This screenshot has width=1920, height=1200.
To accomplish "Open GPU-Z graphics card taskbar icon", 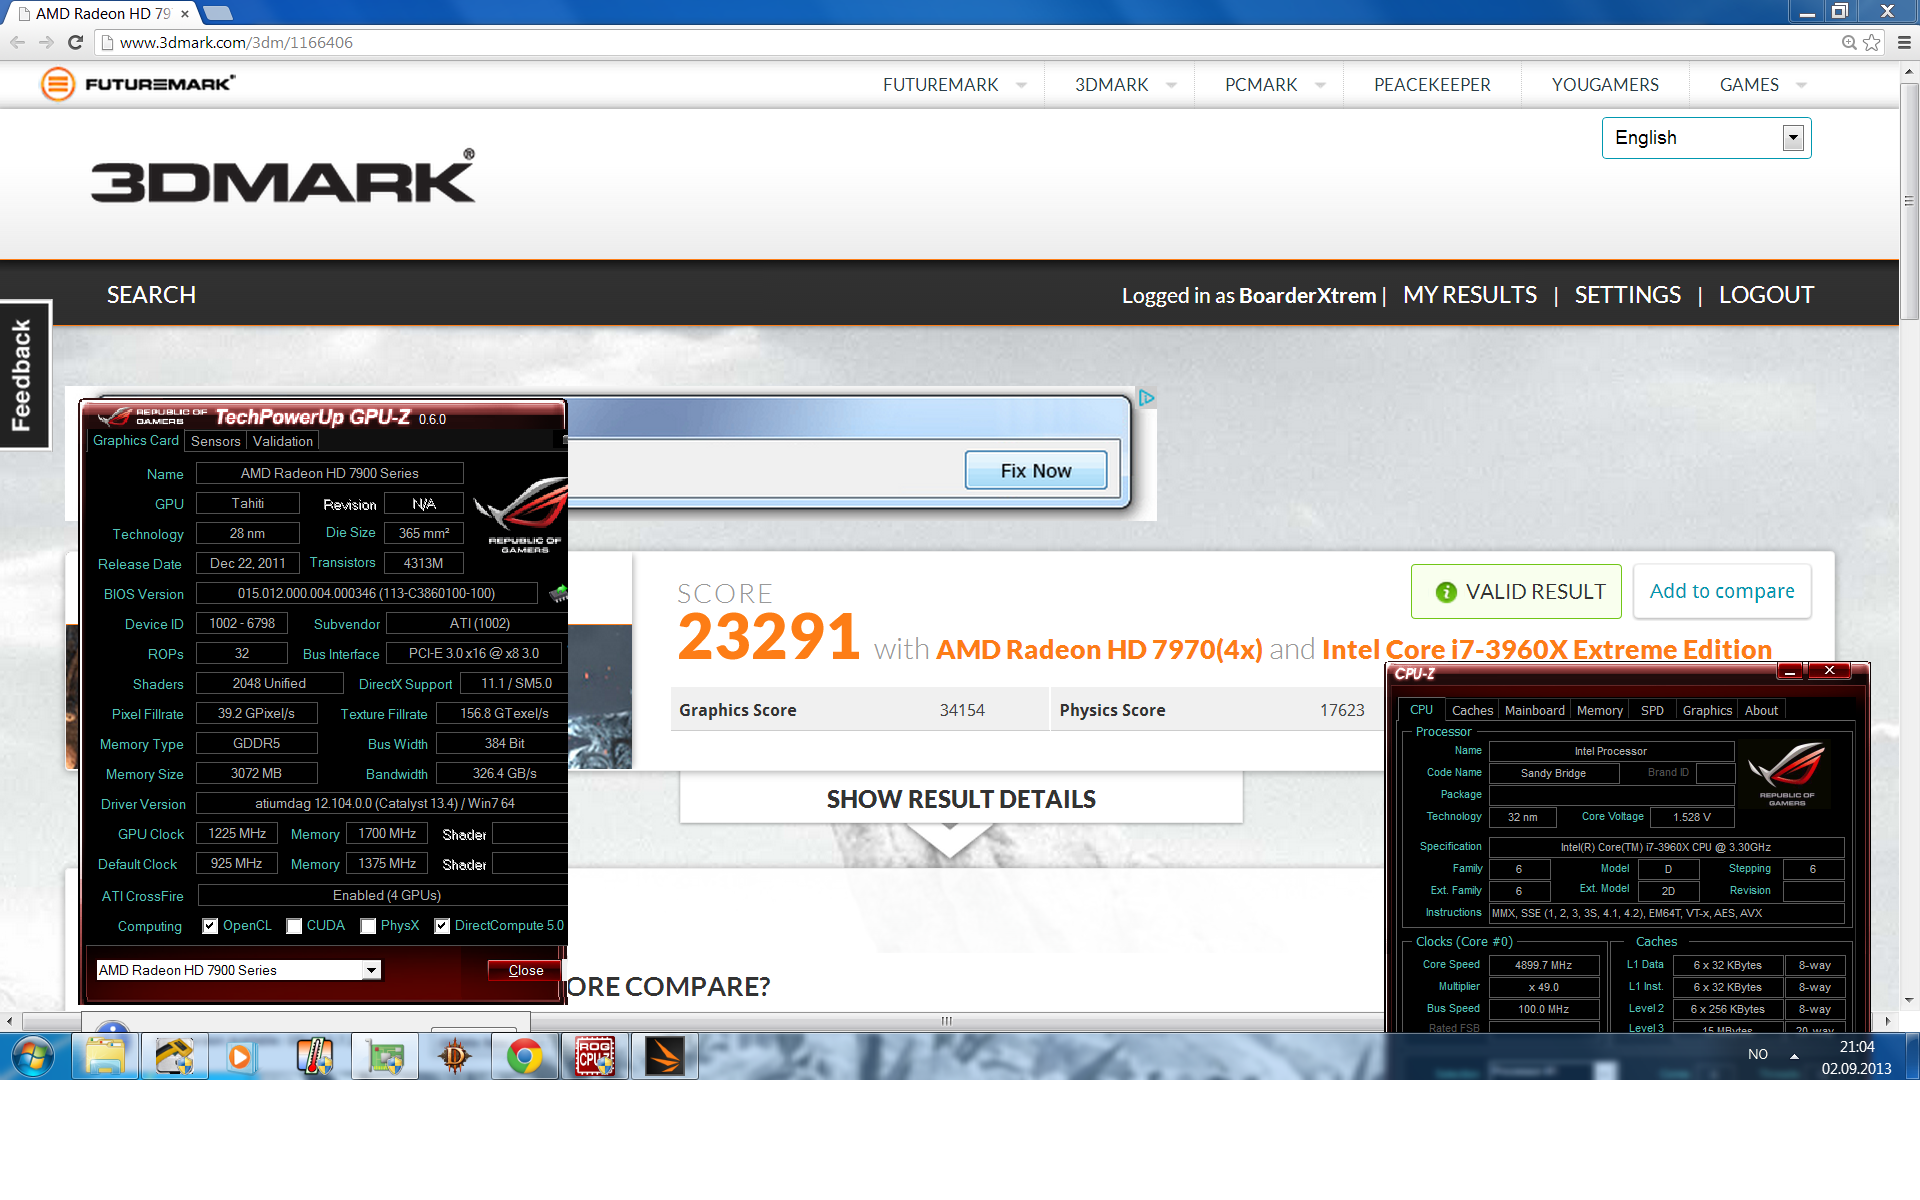I will pos(385,1056).
